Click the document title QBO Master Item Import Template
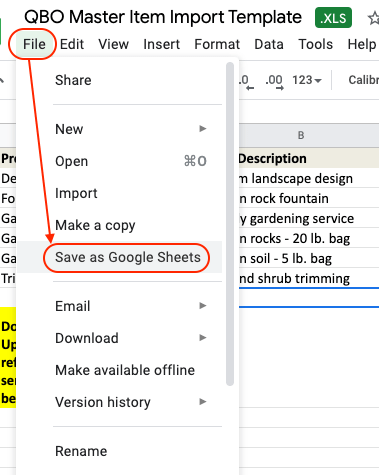The width and height of the screenshot is (379, 475). click(x=163, y=17)
